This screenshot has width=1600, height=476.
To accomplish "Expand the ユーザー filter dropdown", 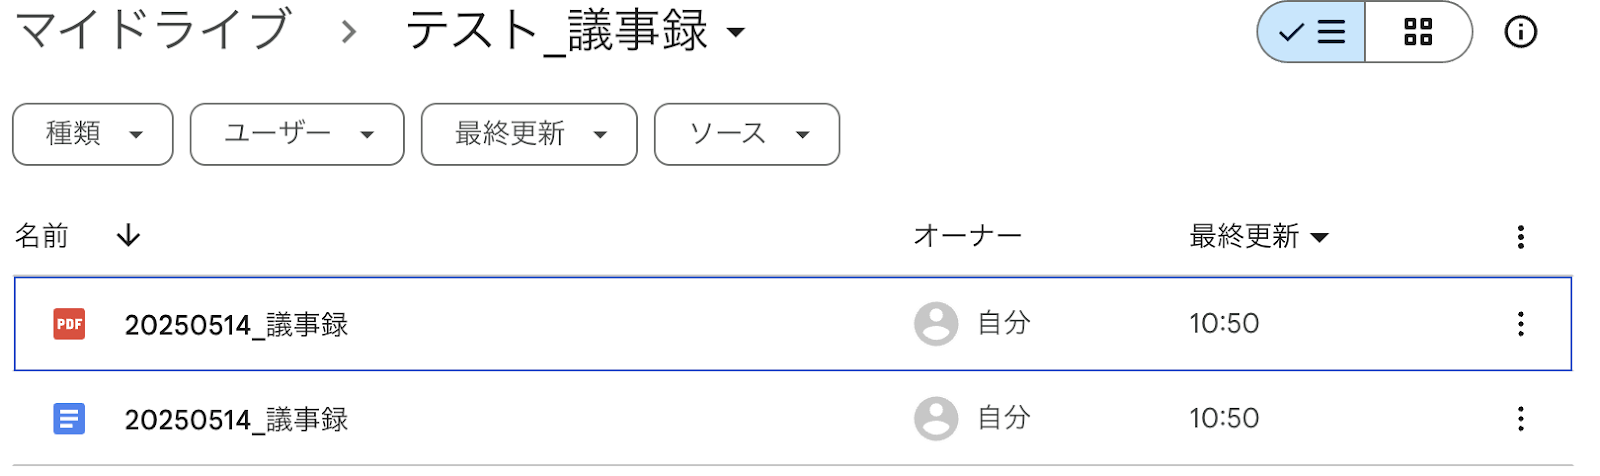I will coord(297,134).
